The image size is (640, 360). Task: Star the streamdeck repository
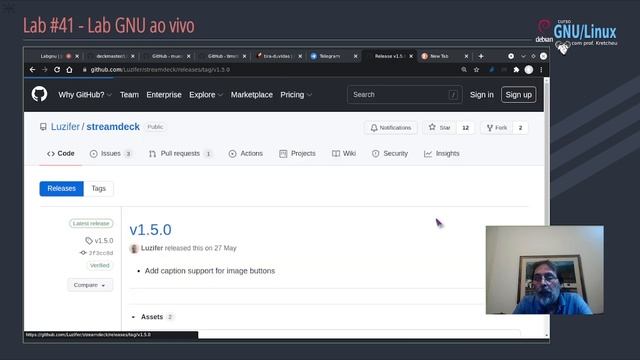[x=440, y=128]
